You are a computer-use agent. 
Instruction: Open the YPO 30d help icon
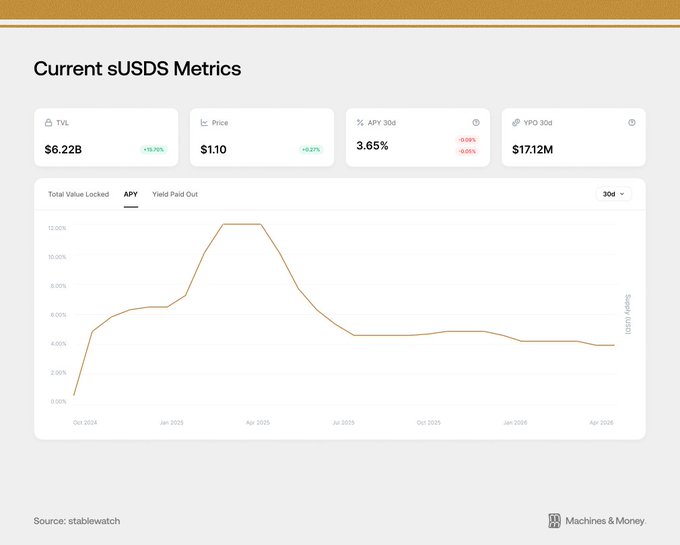632,123
